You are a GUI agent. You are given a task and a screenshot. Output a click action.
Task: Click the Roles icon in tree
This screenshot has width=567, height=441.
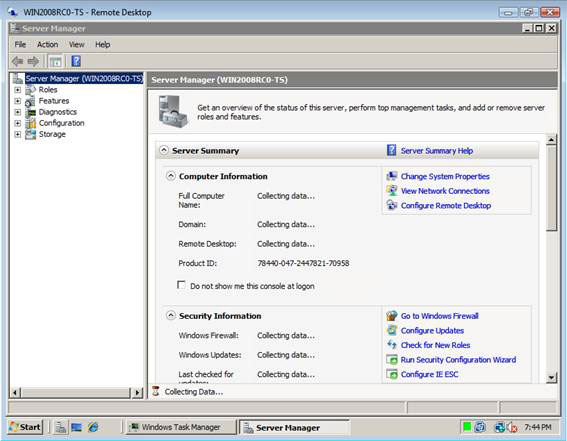[x=30, y=90]
